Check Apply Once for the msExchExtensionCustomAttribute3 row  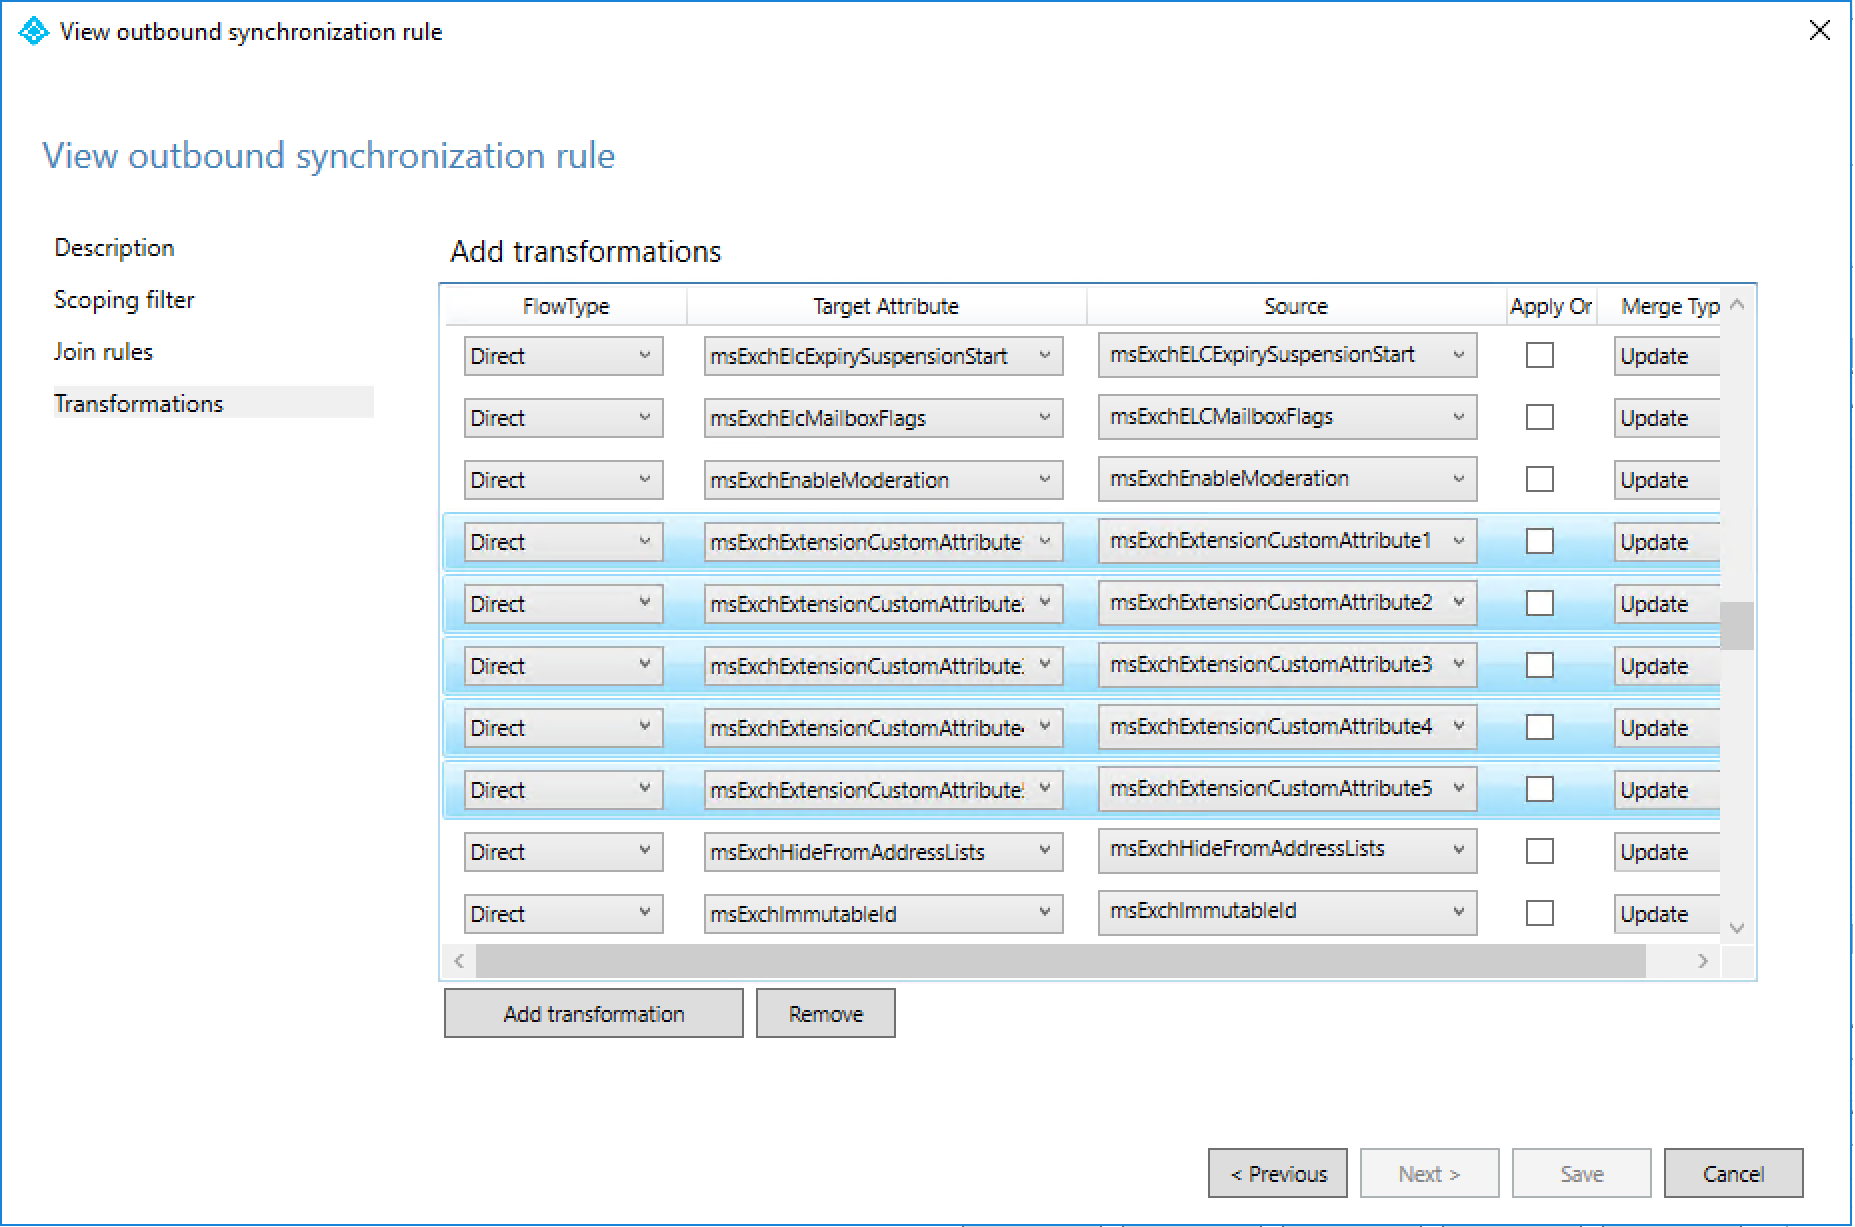click(1539, 664)
